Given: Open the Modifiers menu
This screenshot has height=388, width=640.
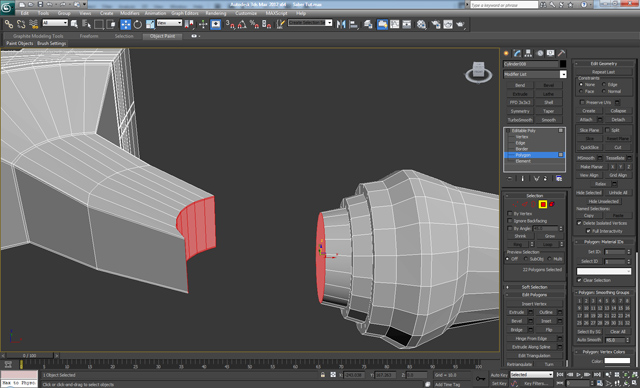Looking at the screenshot, I should (x=130, y=13).
